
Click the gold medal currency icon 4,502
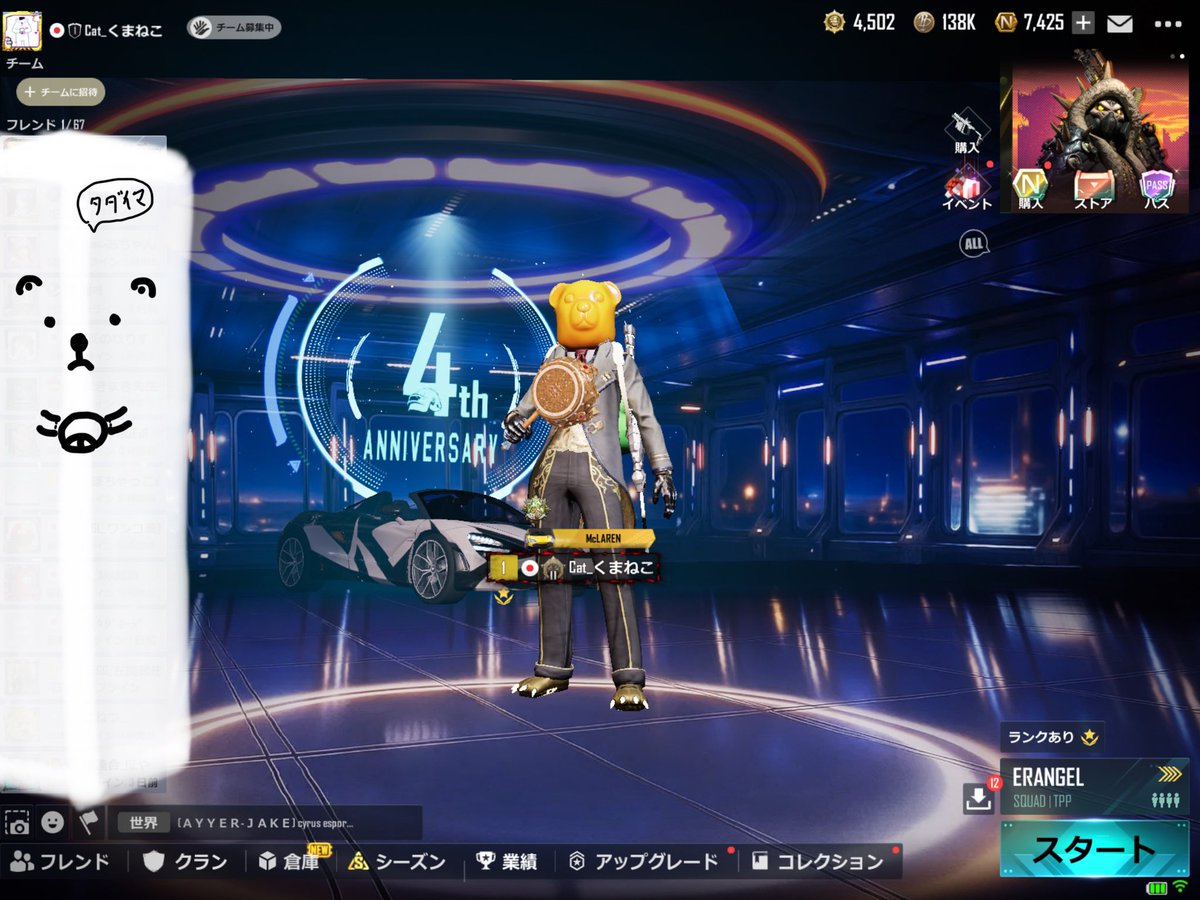tap(833, 22)
